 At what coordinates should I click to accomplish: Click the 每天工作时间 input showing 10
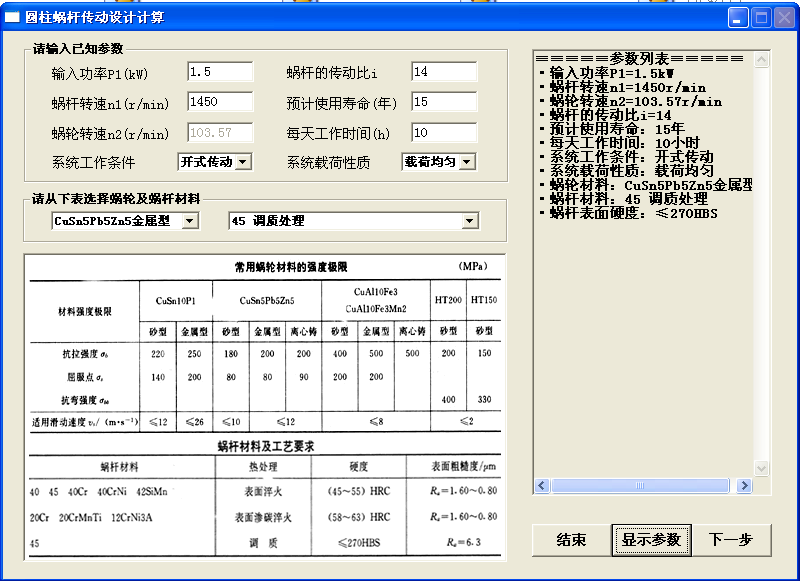click(x=444, y=131)
